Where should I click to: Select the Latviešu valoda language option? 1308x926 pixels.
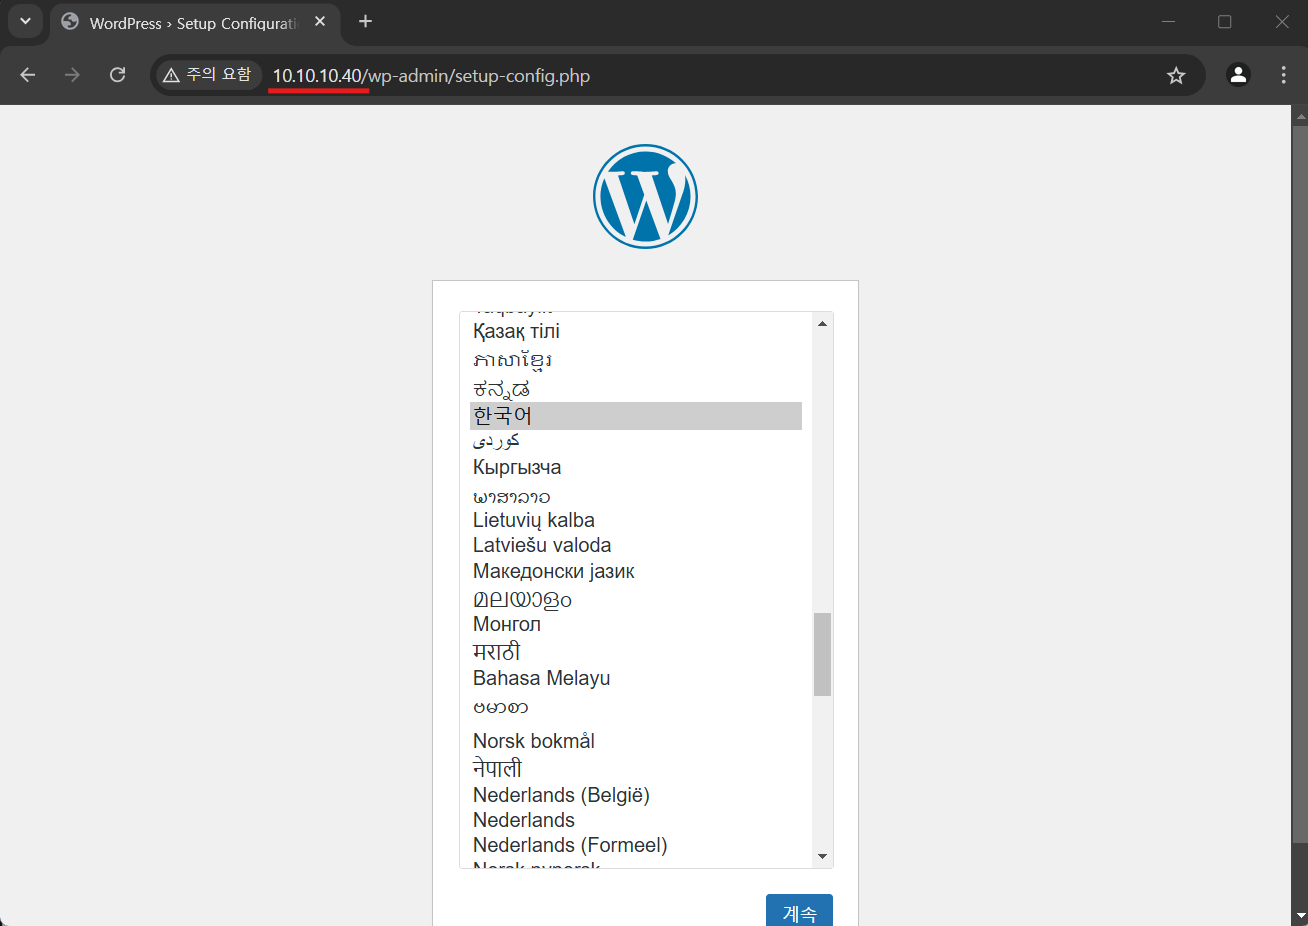point(636,545)
